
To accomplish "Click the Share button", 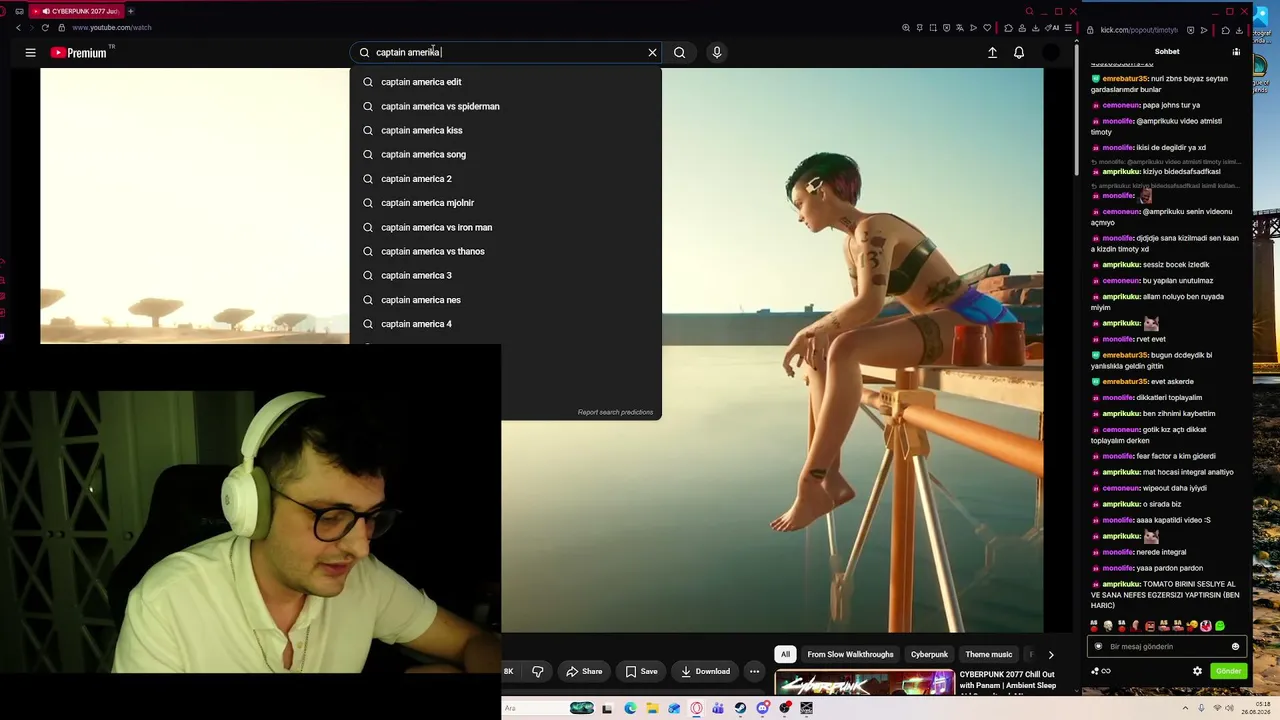I will (x=584, y=671).
